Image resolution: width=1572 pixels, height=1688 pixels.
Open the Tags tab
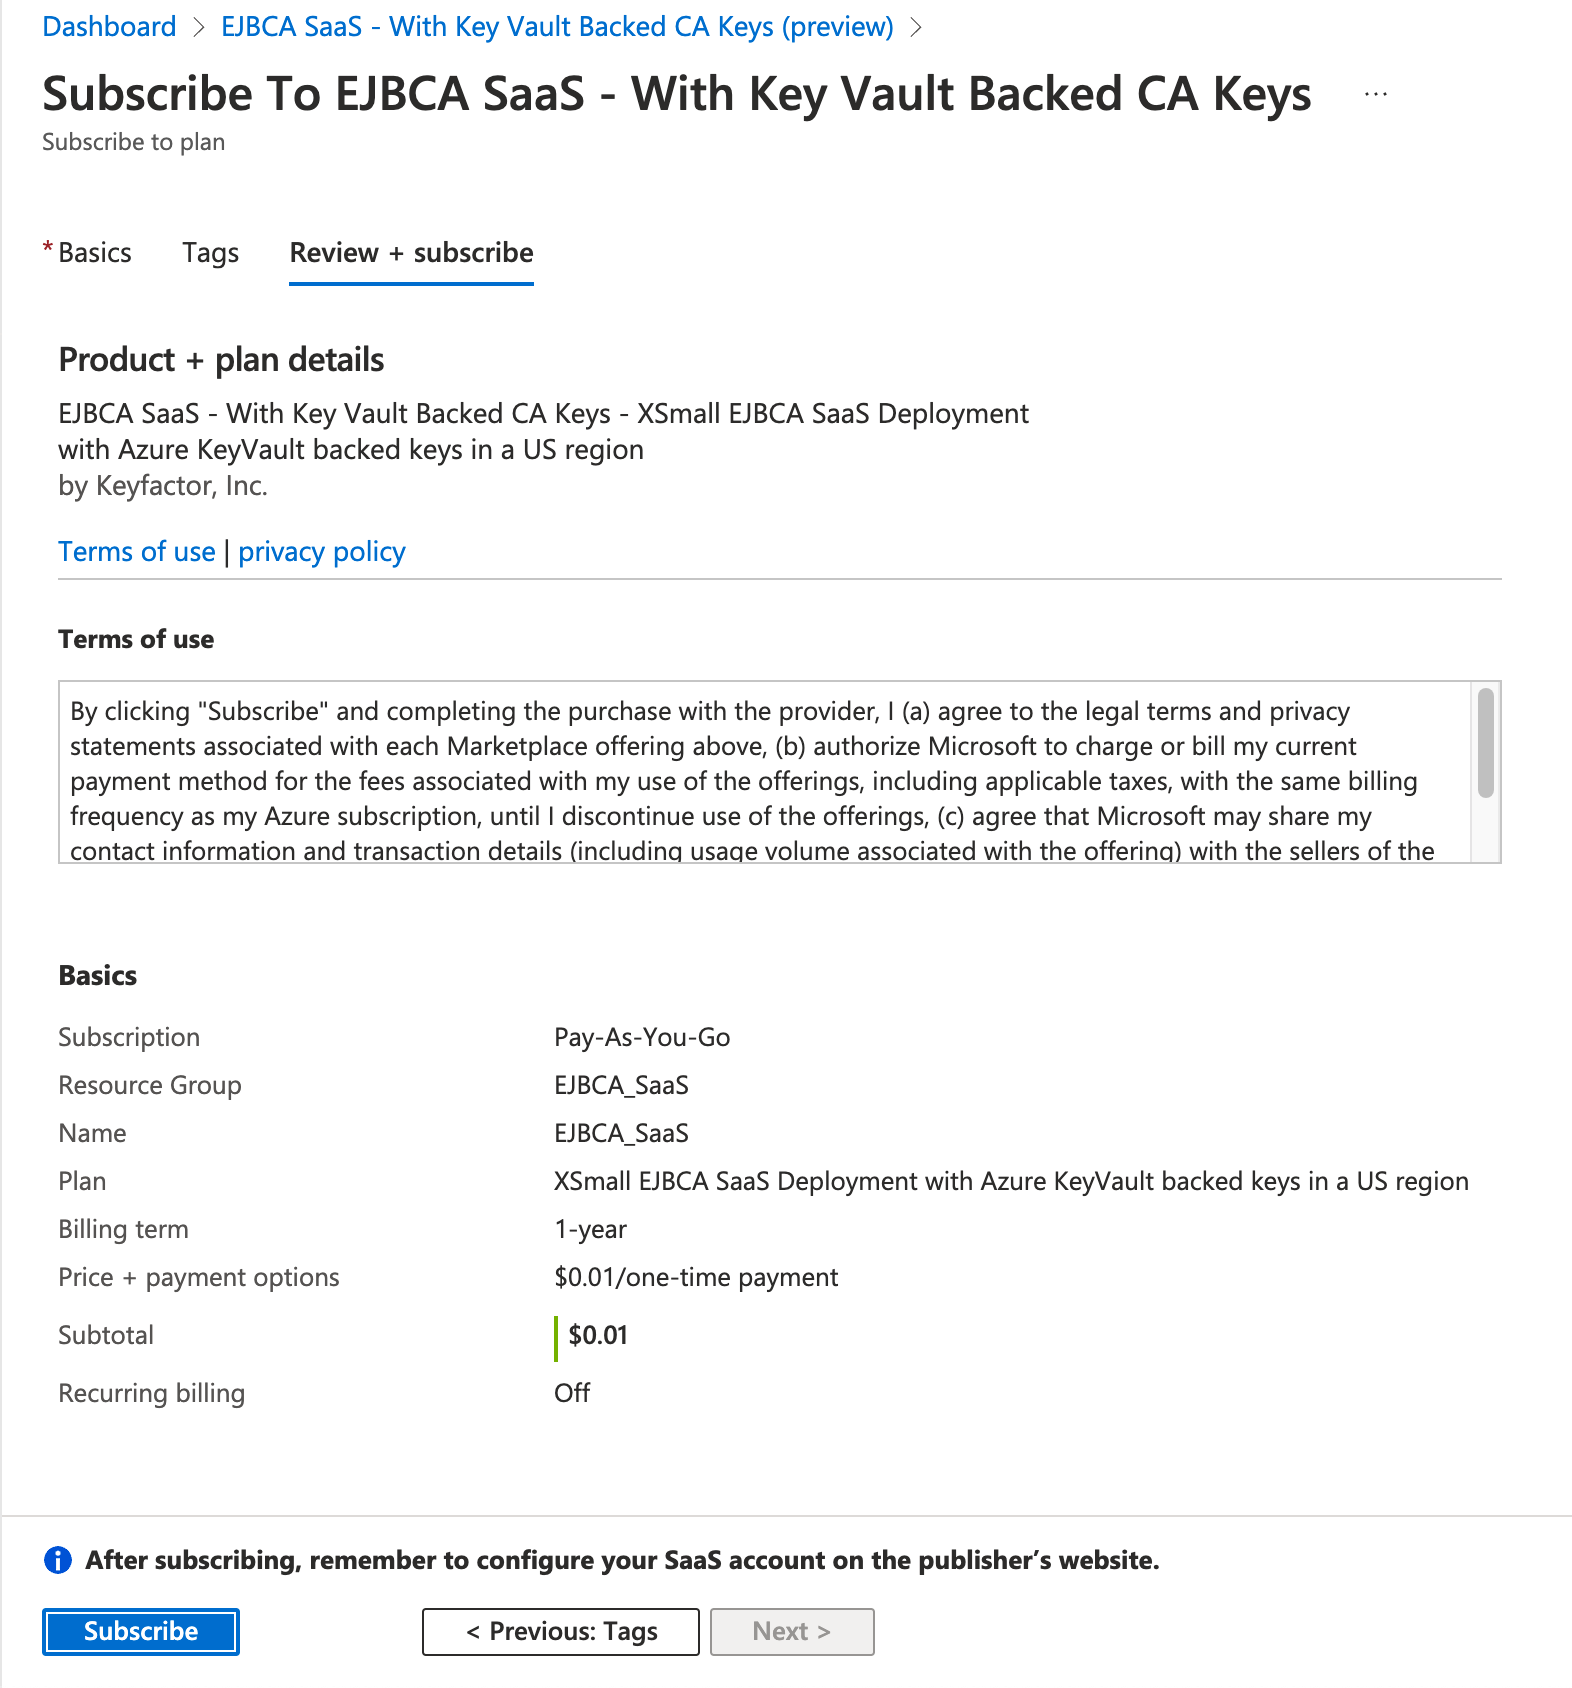point(210,253)
